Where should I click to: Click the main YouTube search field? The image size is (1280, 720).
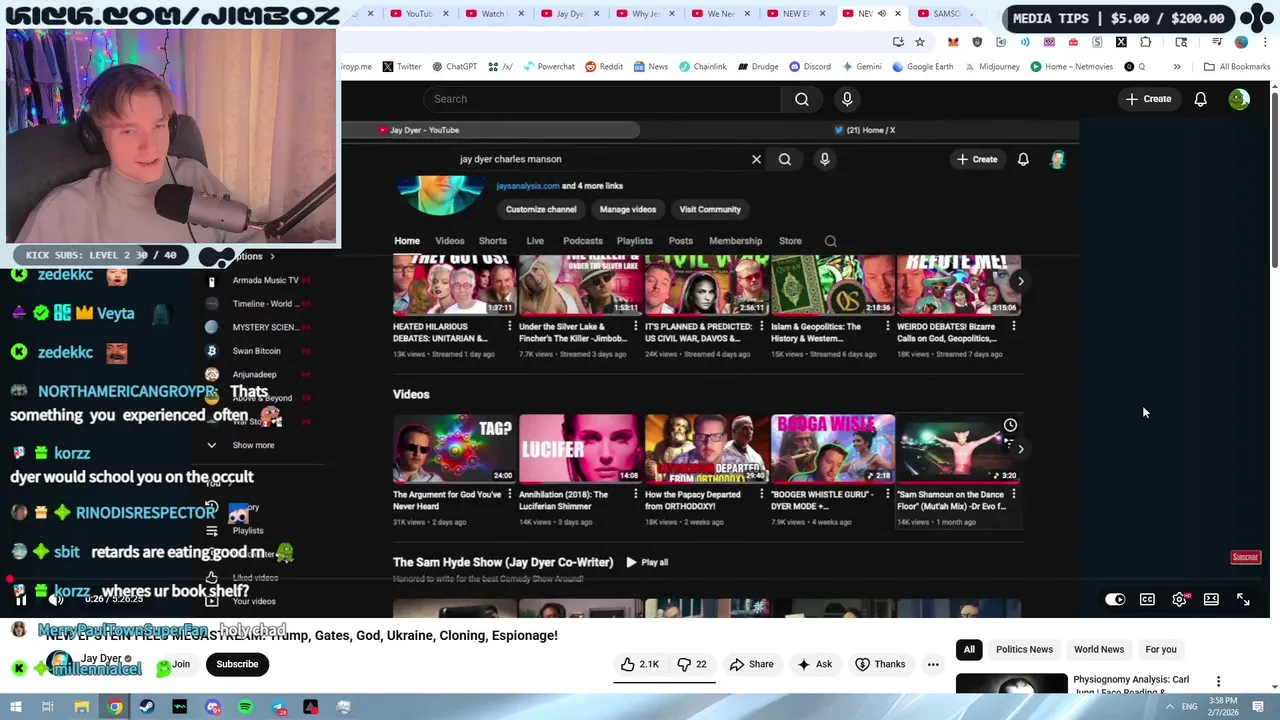pyautogui.click(x=602, y=99)
